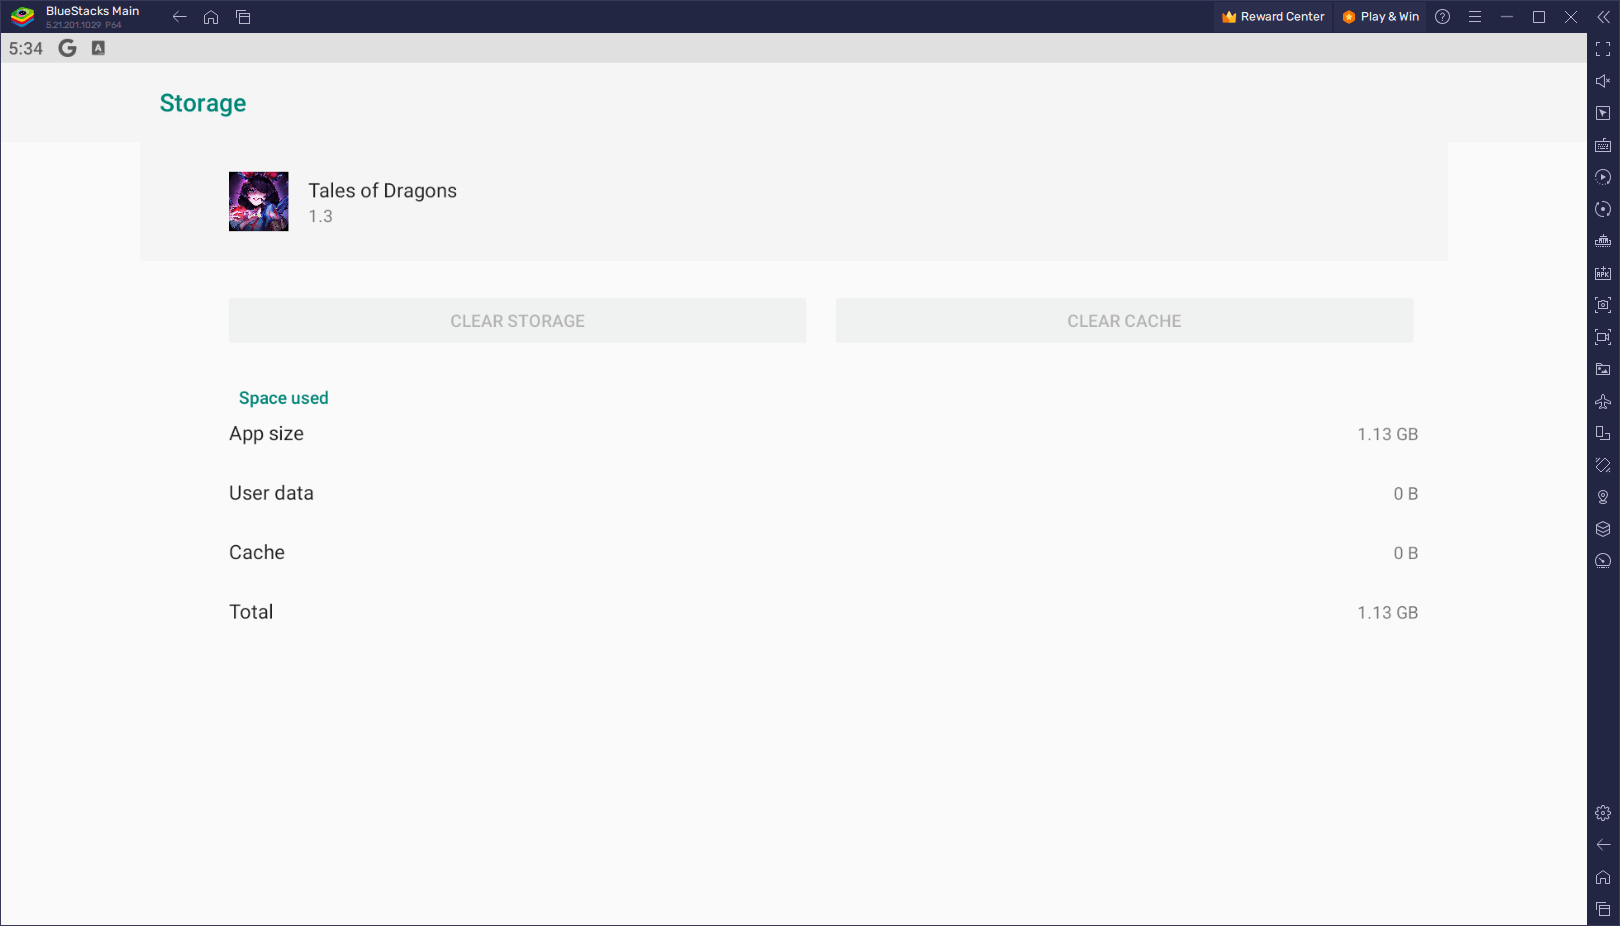Click the Storage page heading

pyautogui.click(x=203, y=103)
